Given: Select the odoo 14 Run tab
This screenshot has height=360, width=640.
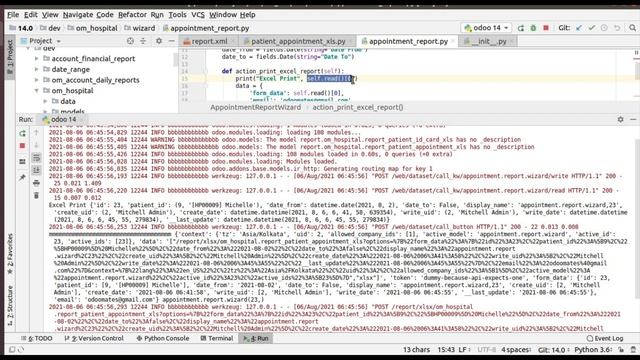Looking at the screenshot, I should pyautogui.click(x=63, y=119).
